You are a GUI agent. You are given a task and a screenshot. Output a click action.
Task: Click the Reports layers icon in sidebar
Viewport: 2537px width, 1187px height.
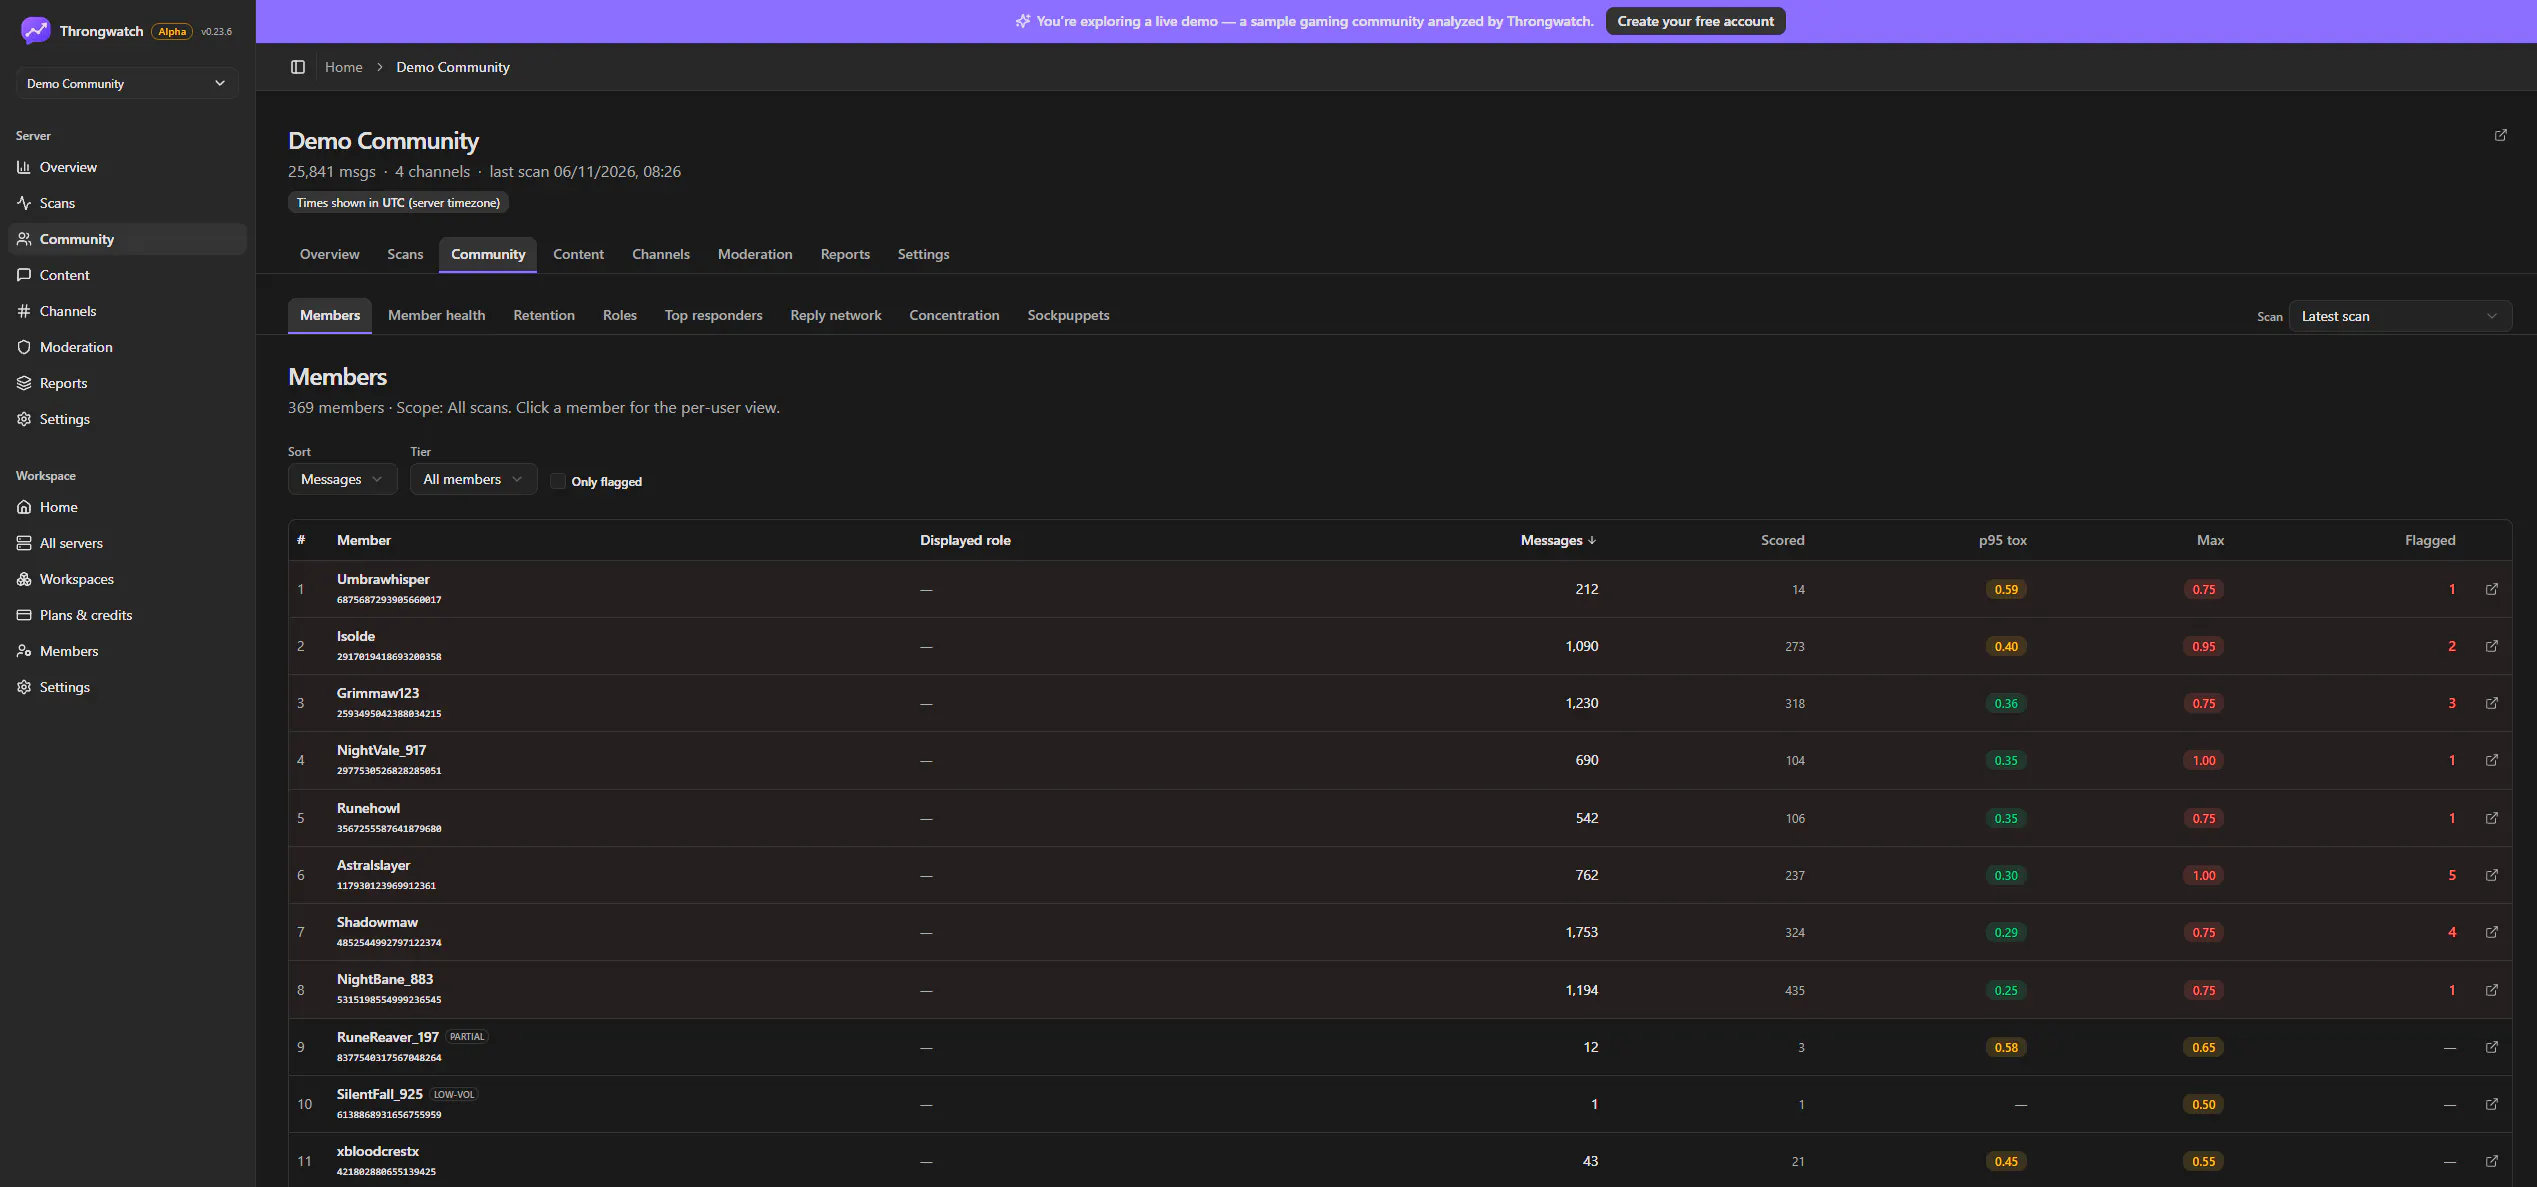click(x=24, y=383)
